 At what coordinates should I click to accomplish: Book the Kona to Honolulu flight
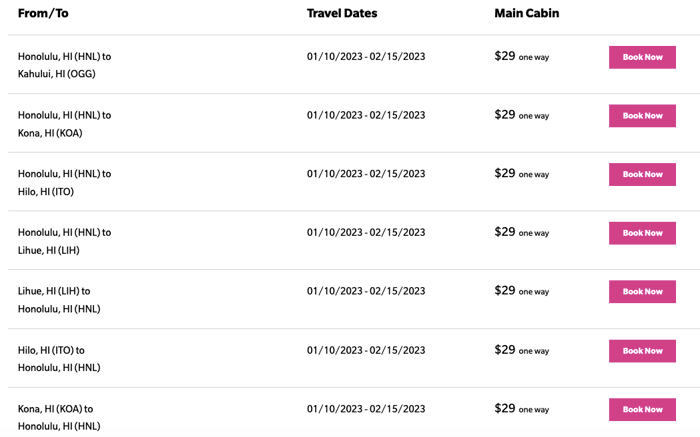[642, 409]
